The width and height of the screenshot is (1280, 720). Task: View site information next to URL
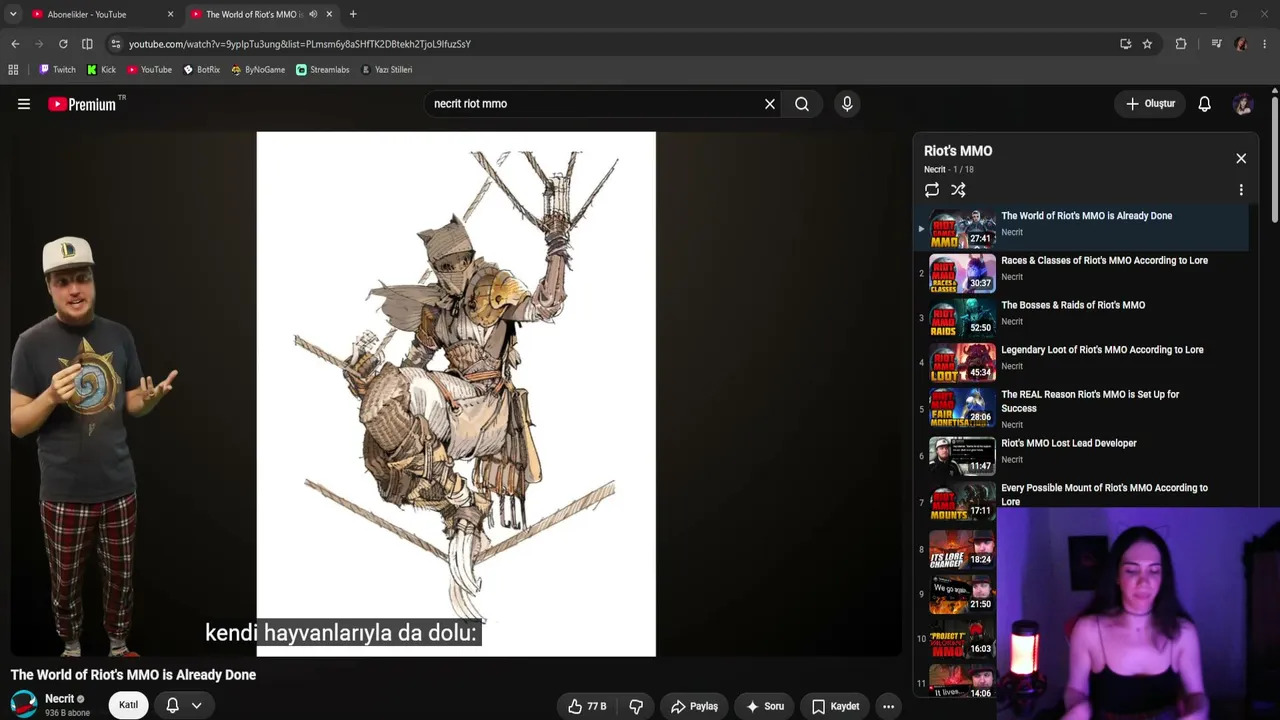pos(116,44)
